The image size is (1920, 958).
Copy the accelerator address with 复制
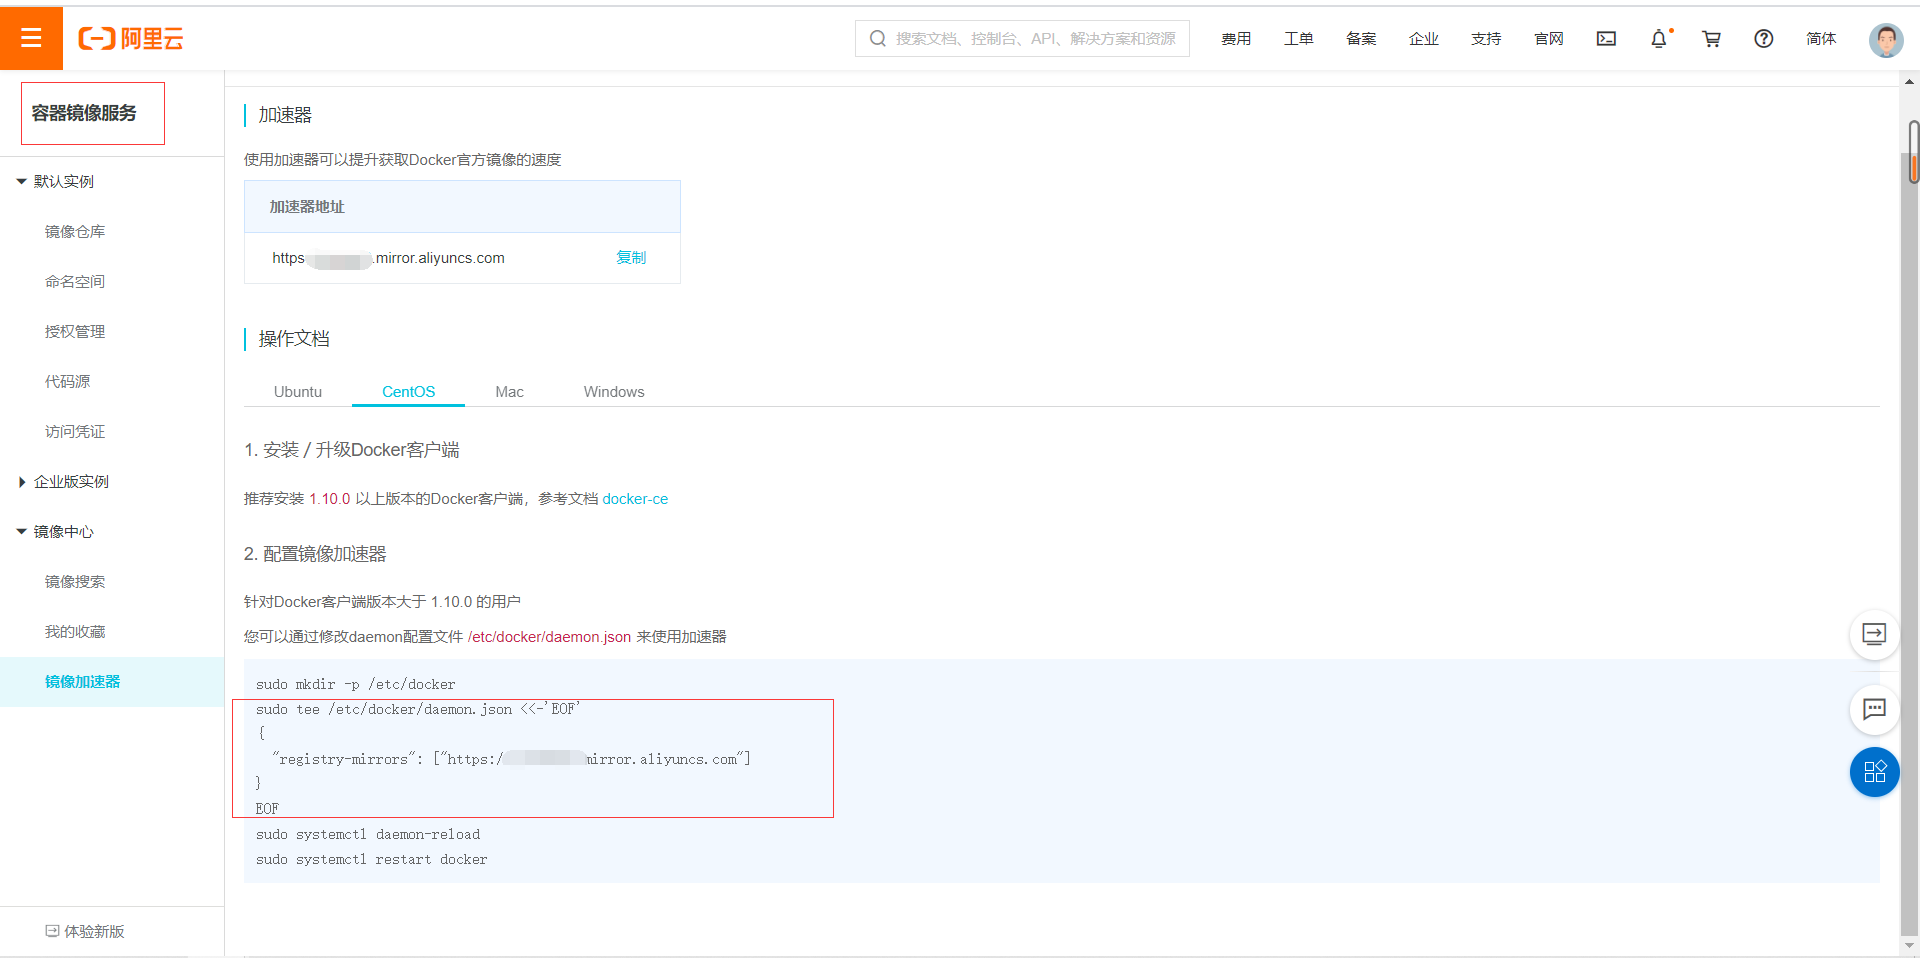pyautogui.click(x=631, y=258)
